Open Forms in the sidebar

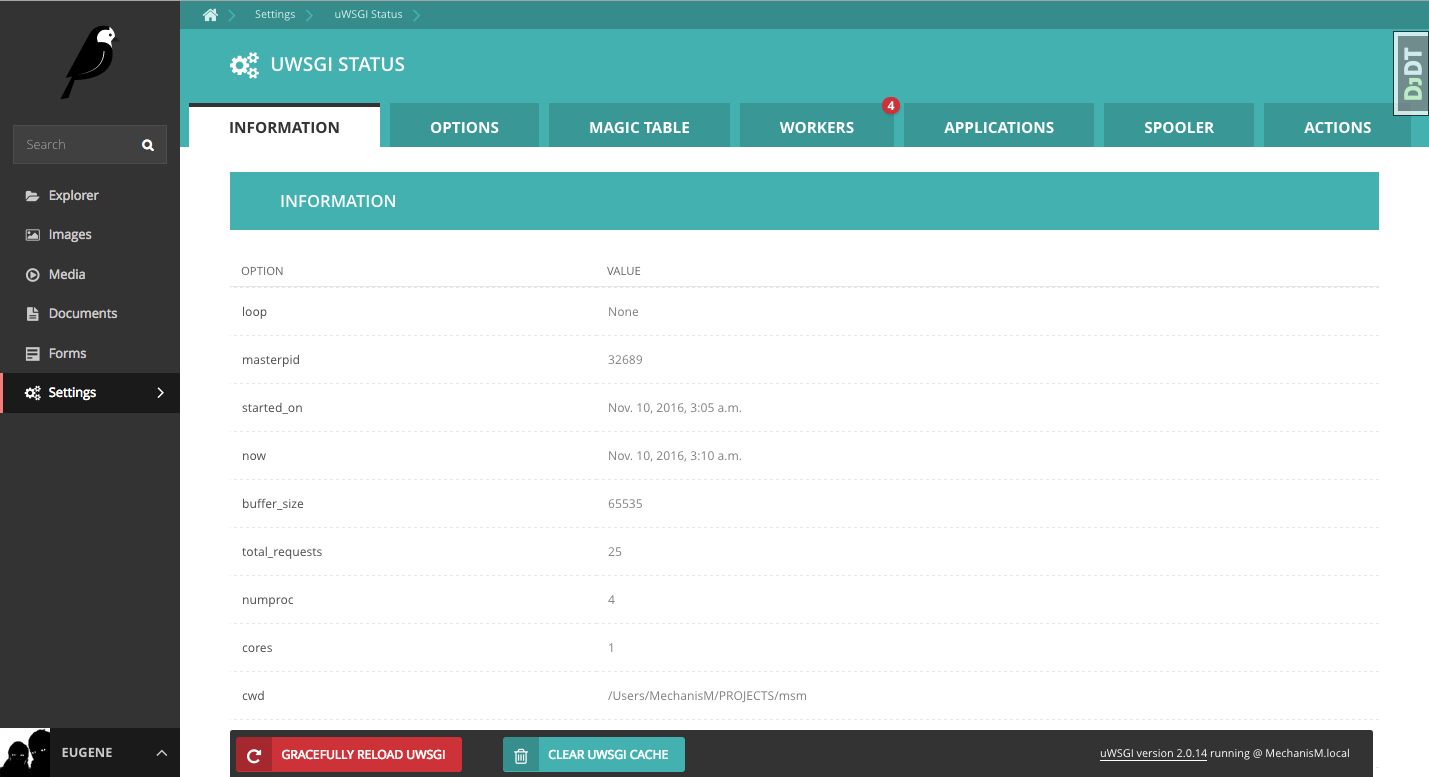tap(67, 353)
